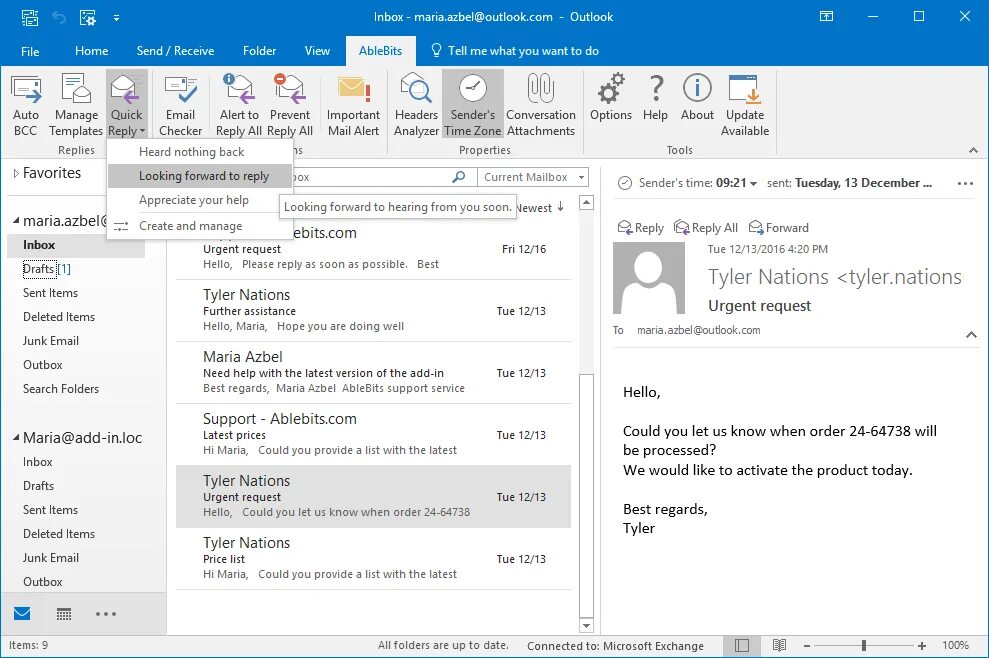Click the 100% zoom level
The image size is (989, 658).
[x=955, y=645]
